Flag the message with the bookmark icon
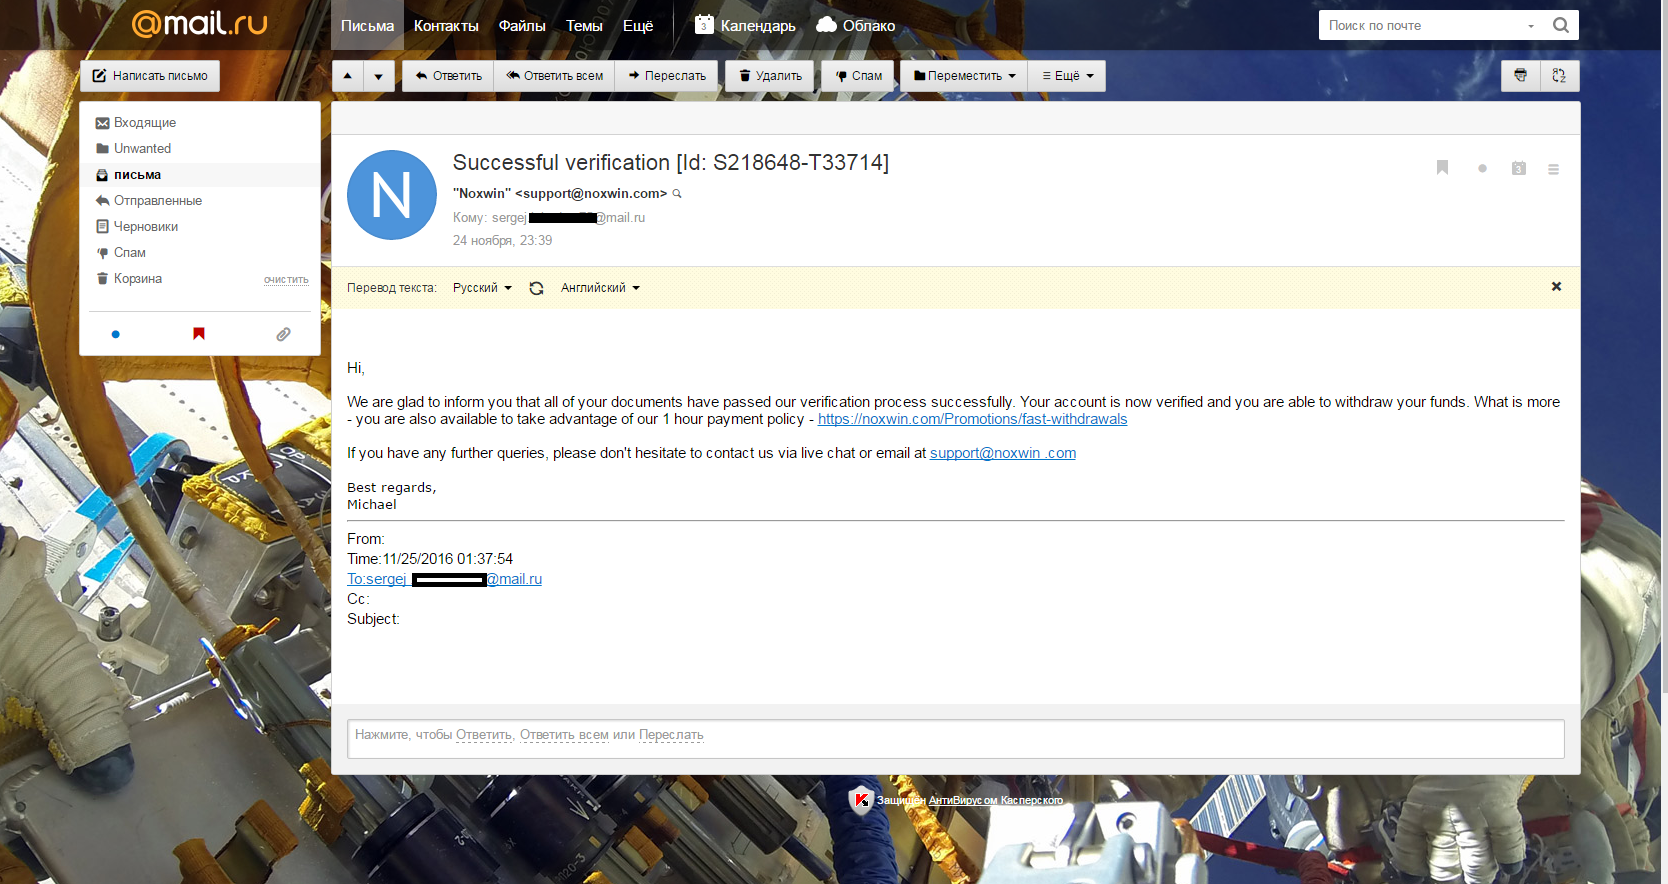Viewport: 1668px width, 884px height. pyautogui.click(x=1442, y=168)
